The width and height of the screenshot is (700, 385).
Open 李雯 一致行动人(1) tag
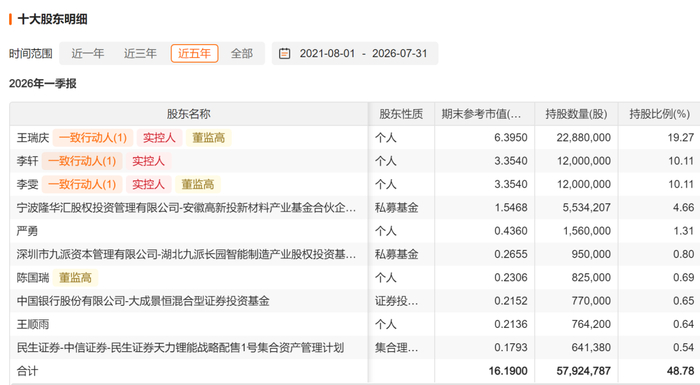pos(82,184)
